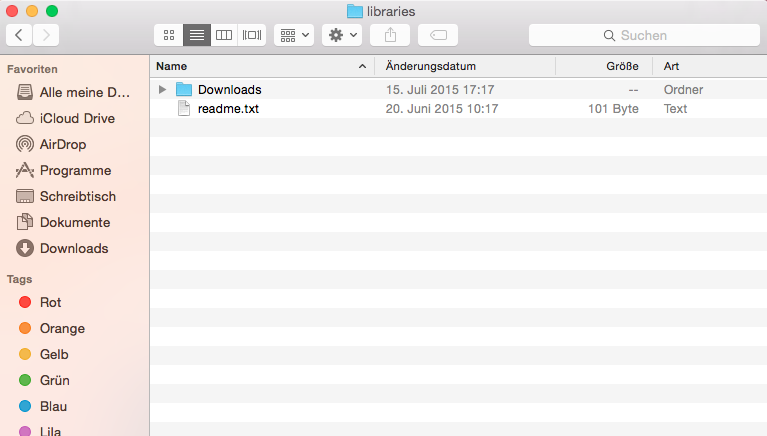Open Programme in sidebar

(74, 170)
